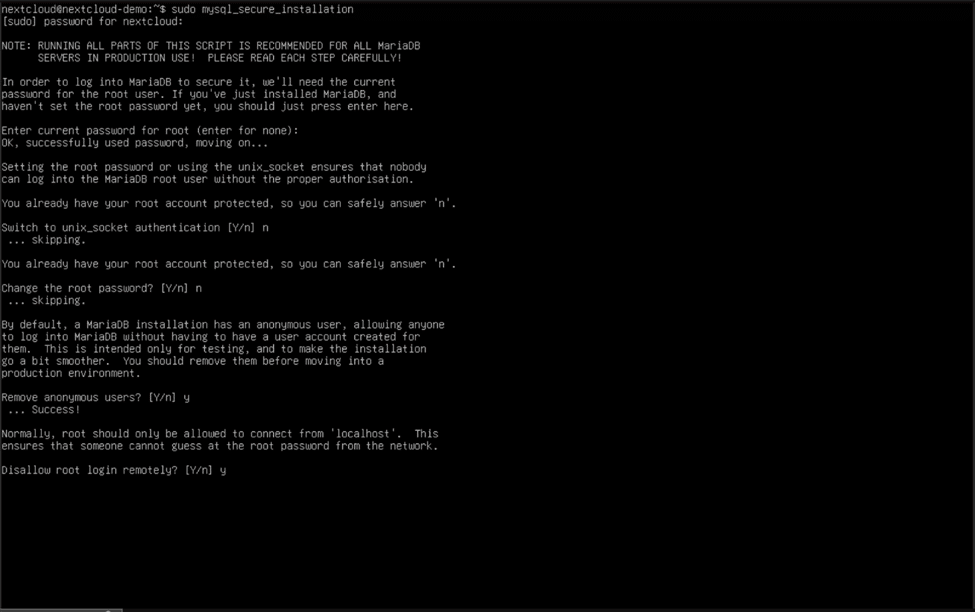Click the '[sudo] password for nextcloud:' line

coord(92,22)
